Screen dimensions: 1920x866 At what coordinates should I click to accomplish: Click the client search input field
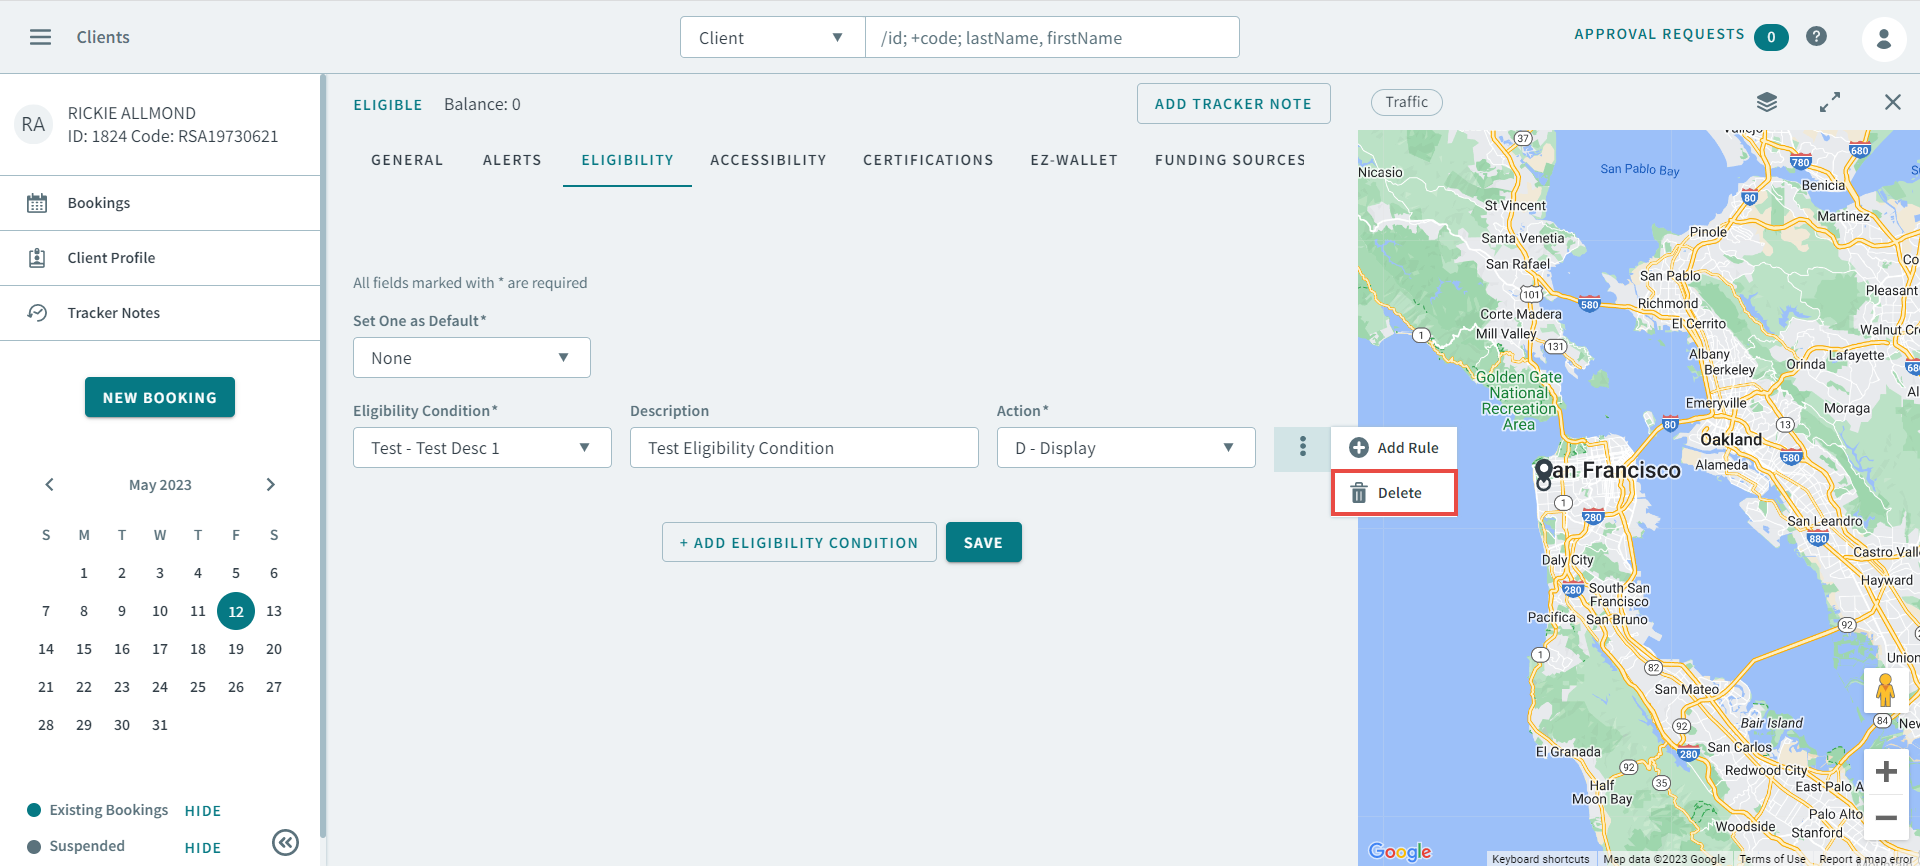[x=1051, y=38]
